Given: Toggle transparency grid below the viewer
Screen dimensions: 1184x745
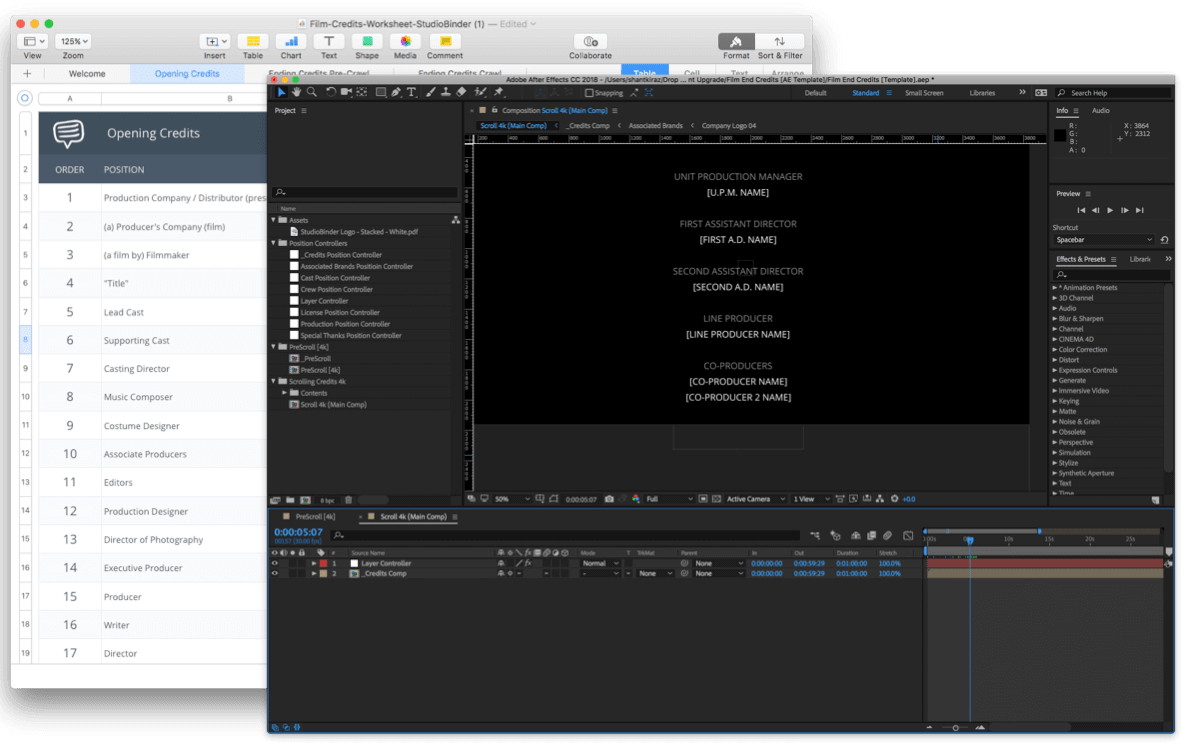Looking at the screenshot, I should pos(716,499).
